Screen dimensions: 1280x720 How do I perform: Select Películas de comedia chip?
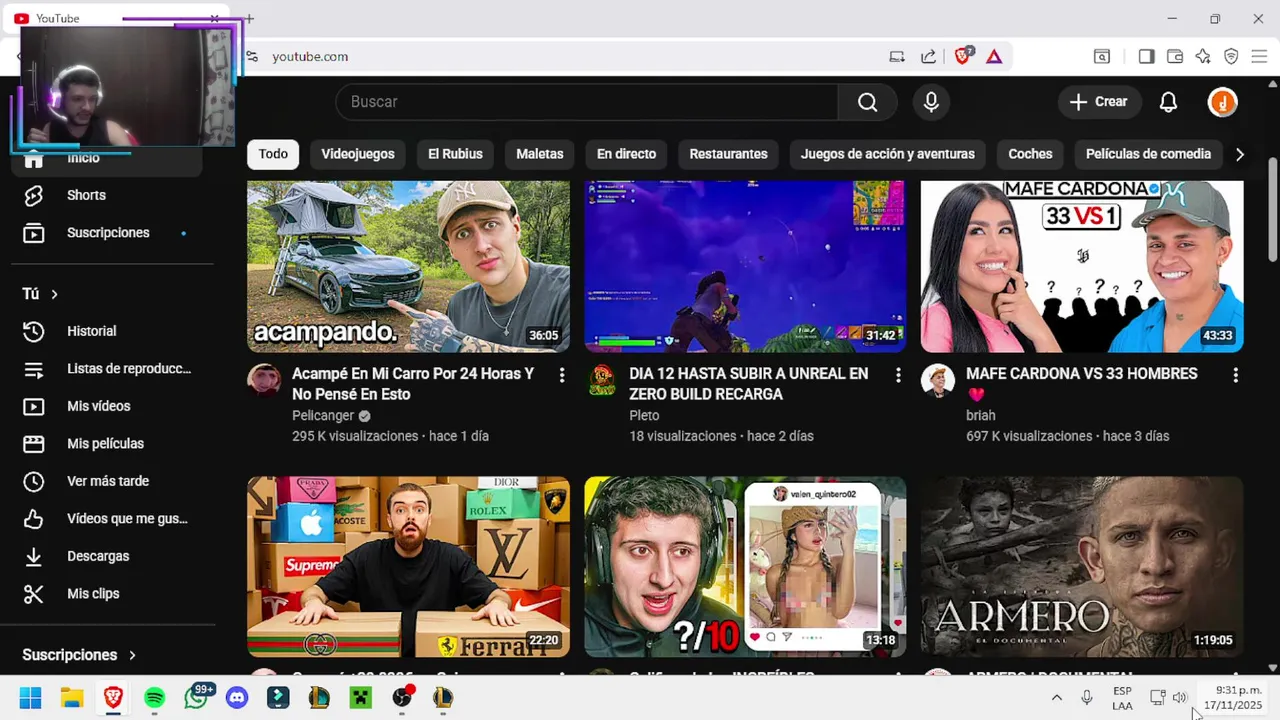pos(1148,154)
